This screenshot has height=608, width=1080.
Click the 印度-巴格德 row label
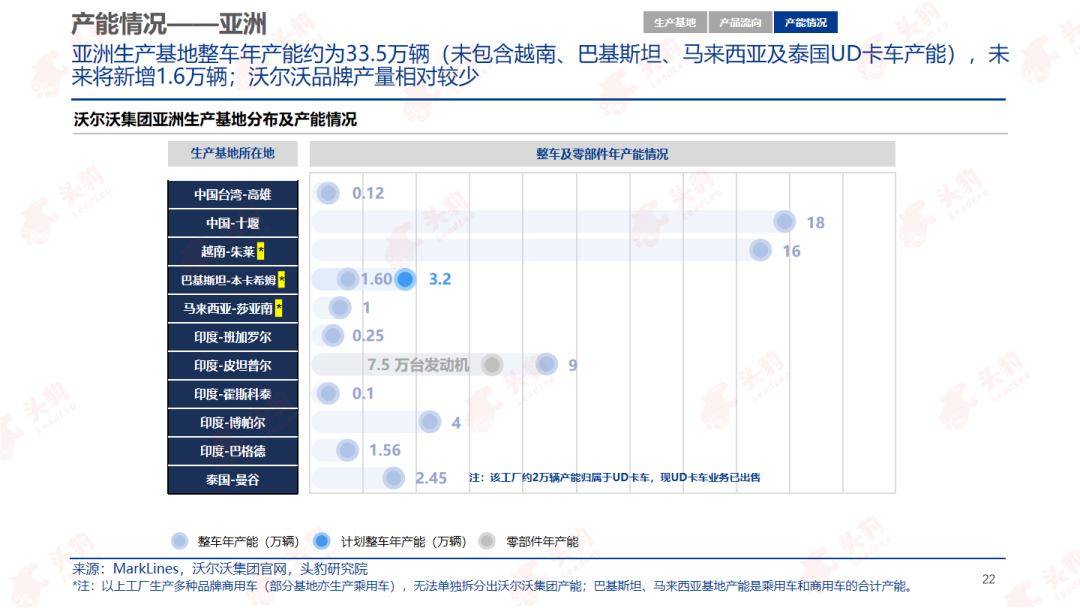pos(233,452)
